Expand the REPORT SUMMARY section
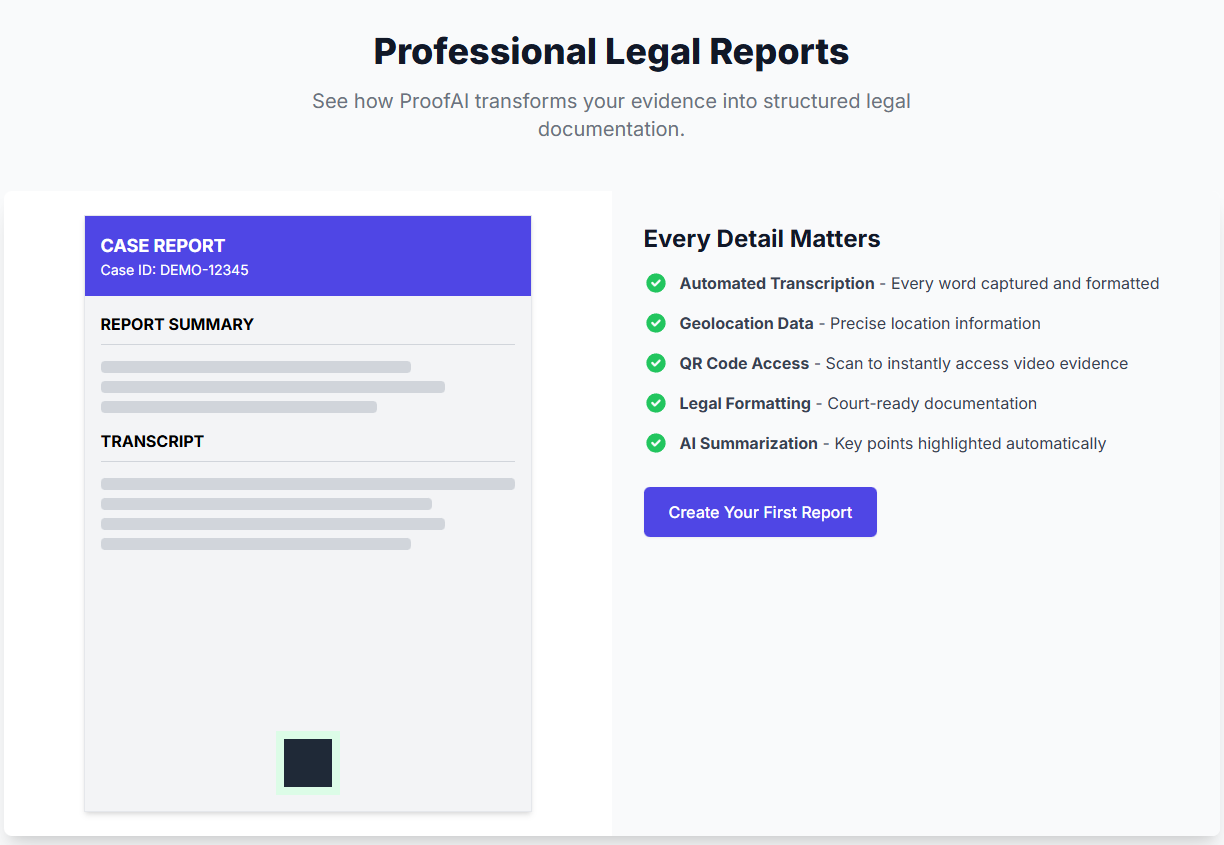This screenshot has width=1224, height=845. (176, 324)
